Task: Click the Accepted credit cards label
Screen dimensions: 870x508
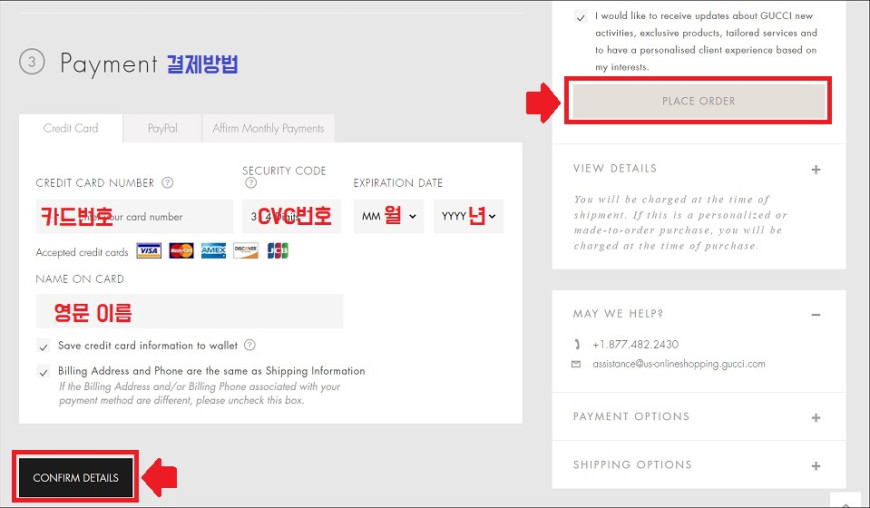Action: point(82,252)
